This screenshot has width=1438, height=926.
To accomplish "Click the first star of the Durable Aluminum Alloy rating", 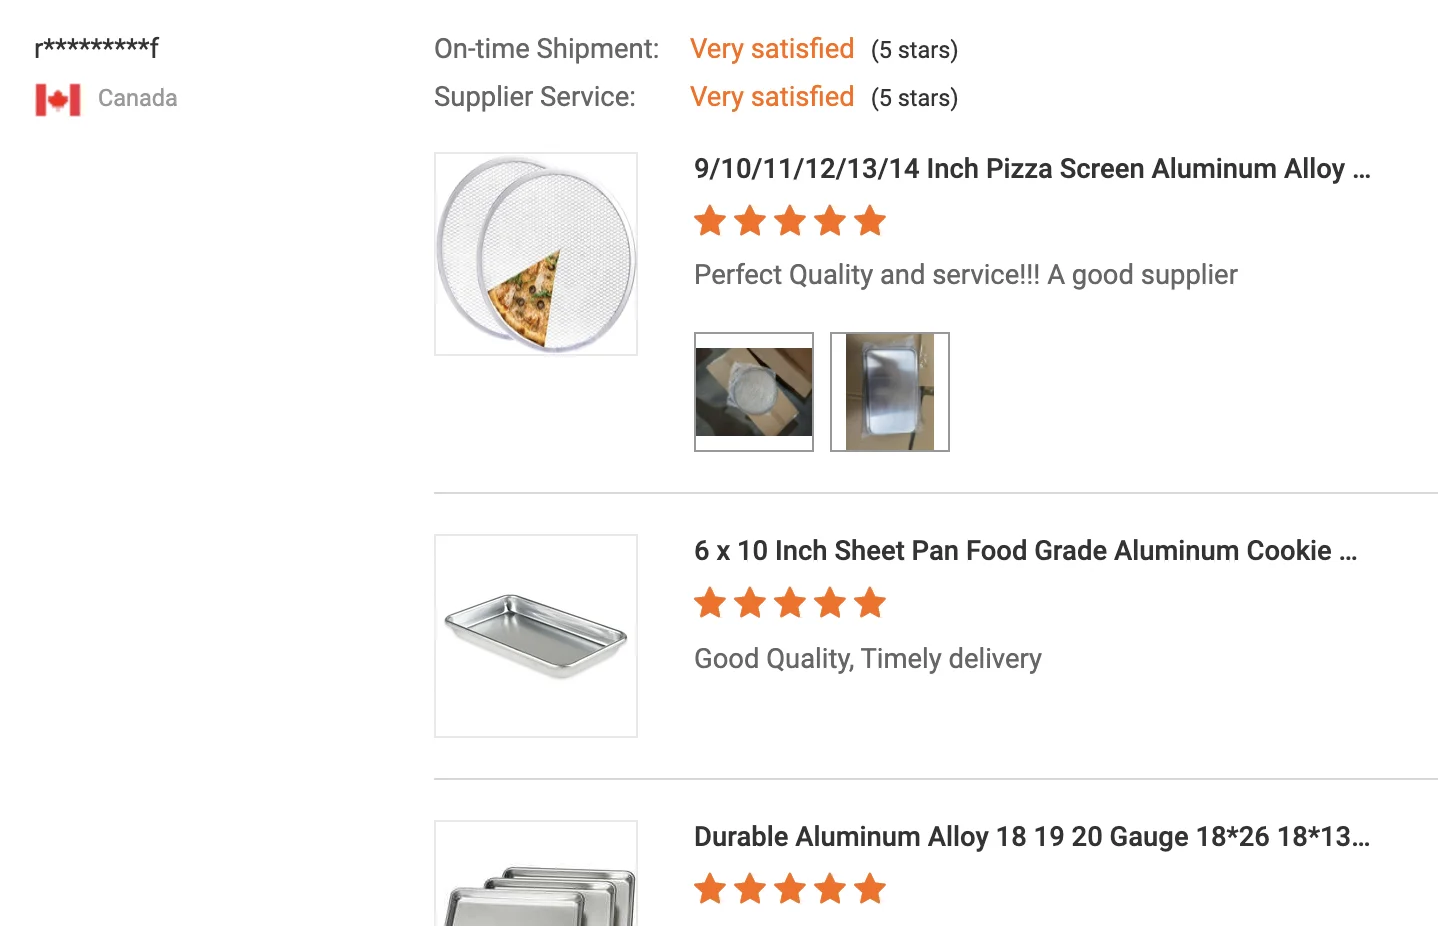I will tap(710, 888).
